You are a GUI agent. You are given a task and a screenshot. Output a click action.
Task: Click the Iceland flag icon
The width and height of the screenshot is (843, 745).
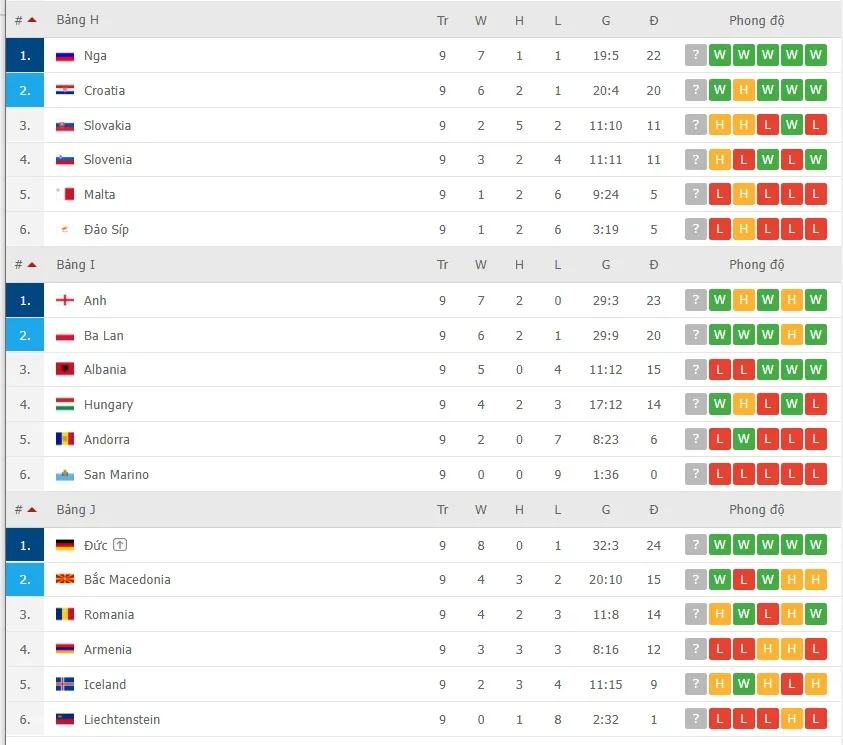coord(64,684)
